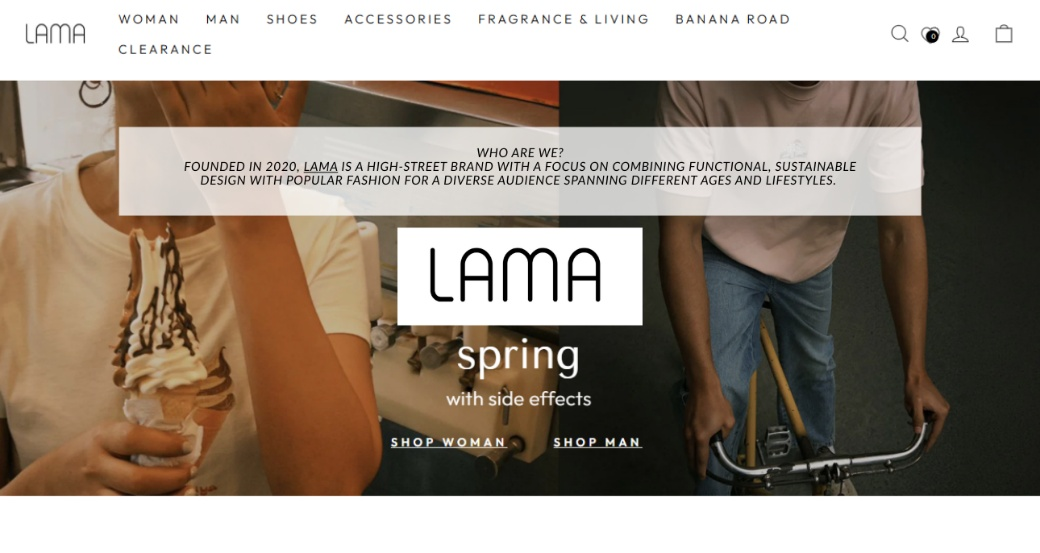The image size is (1040, 553).
Task: Open the FRAGRANCE & LIVING menu
Action: [x=564, y=19]
